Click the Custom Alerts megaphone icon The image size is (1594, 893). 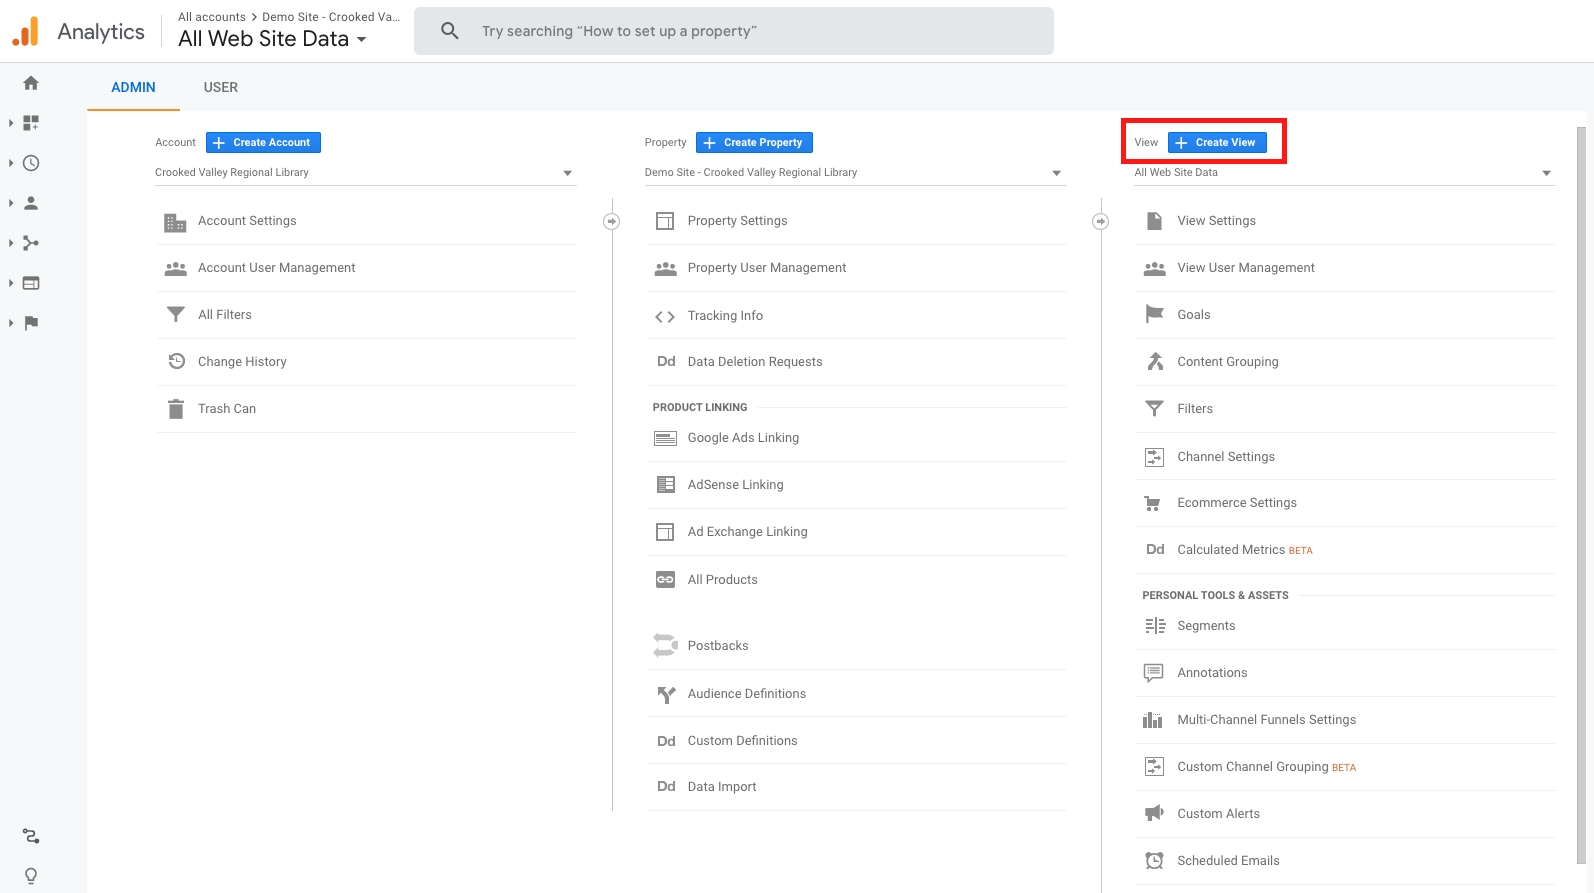coord(1154,813)
